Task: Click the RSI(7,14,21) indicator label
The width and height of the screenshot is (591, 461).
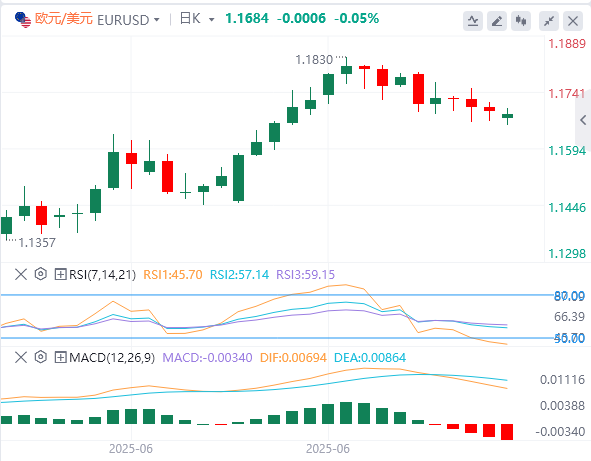Action: (x=102, y=274)
